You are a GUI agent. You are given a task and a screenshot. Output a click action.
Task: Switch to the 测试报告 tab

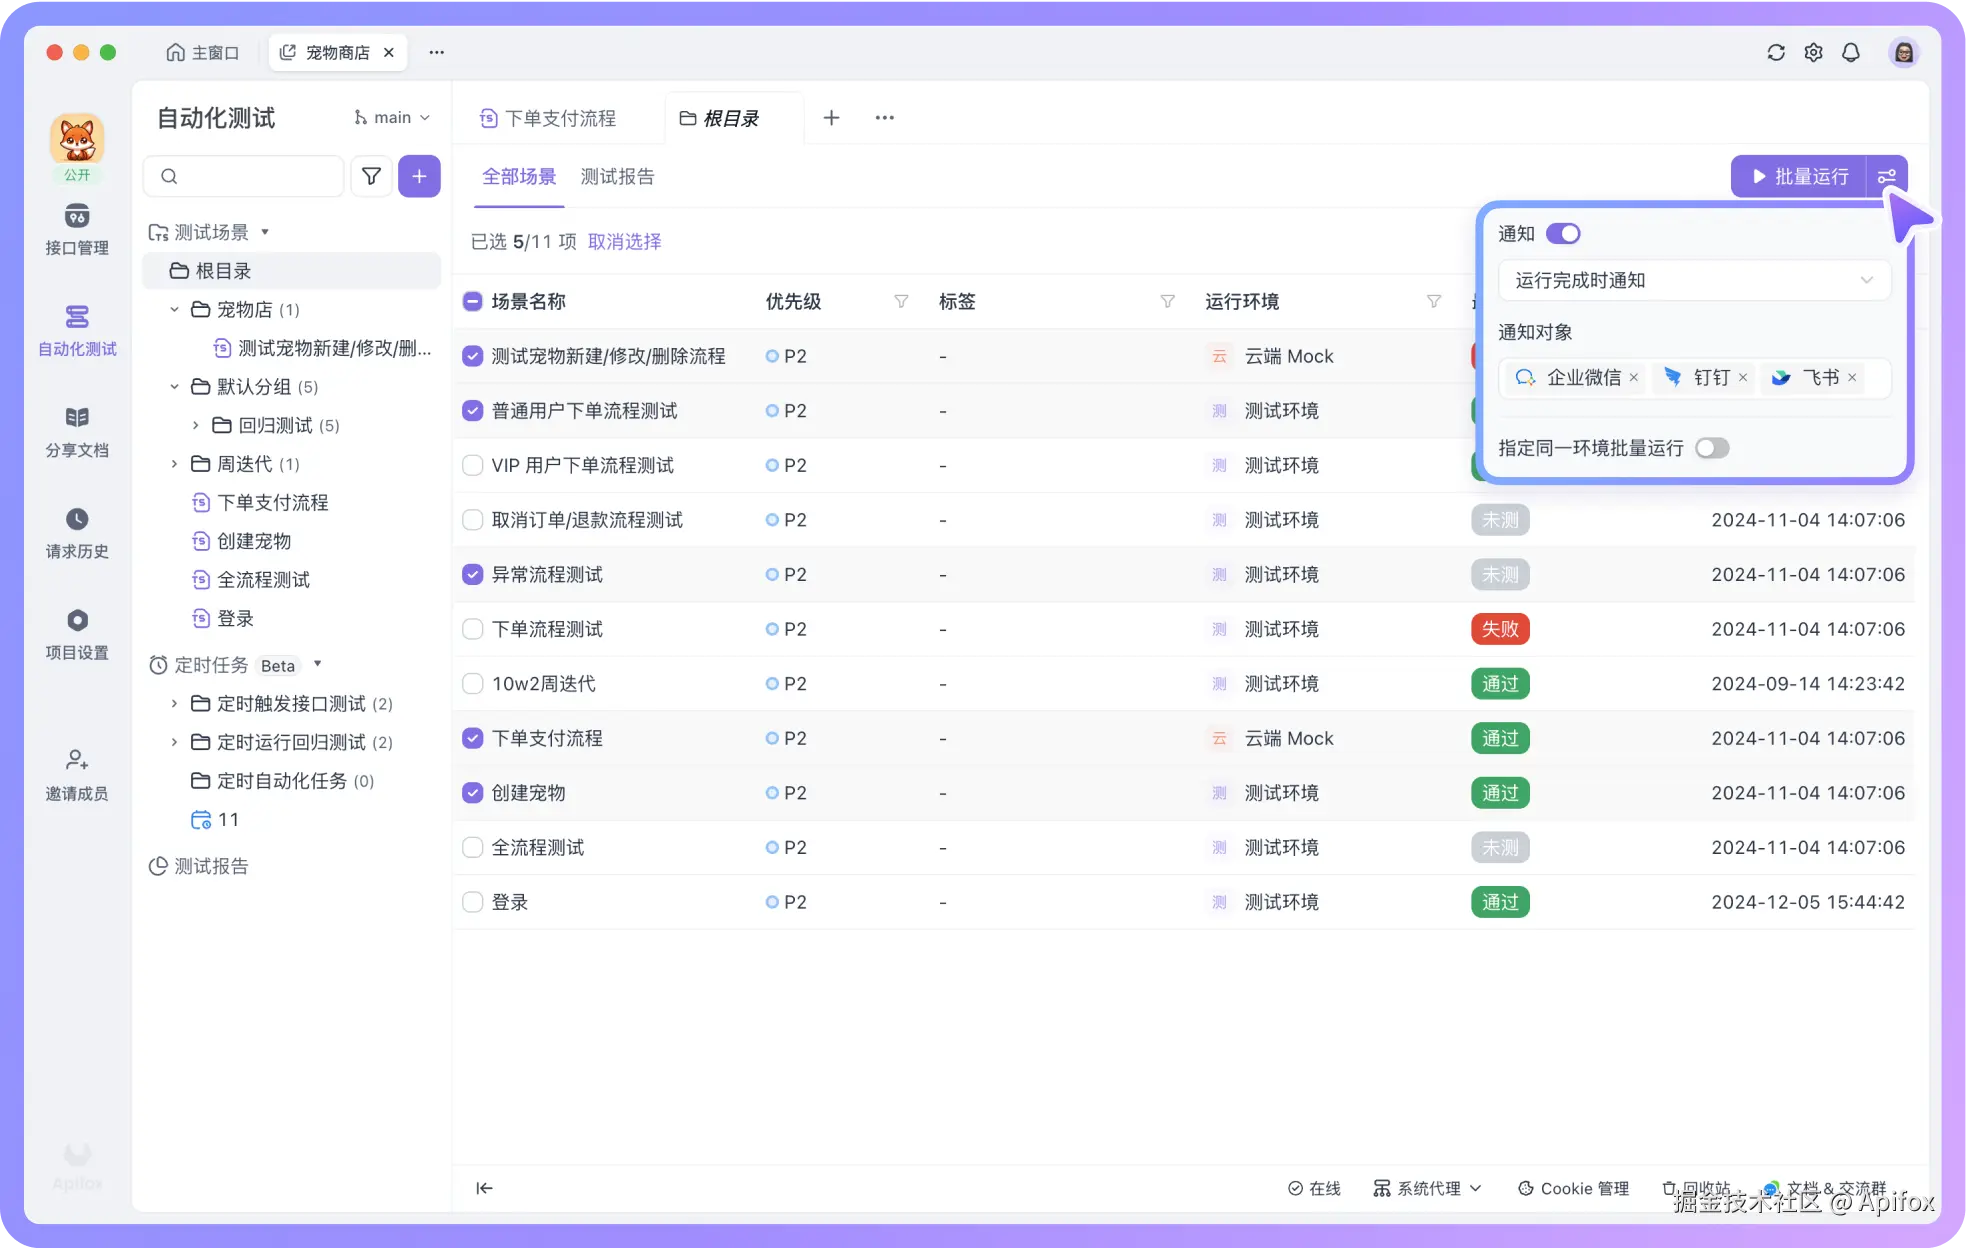tap(616, 177)
